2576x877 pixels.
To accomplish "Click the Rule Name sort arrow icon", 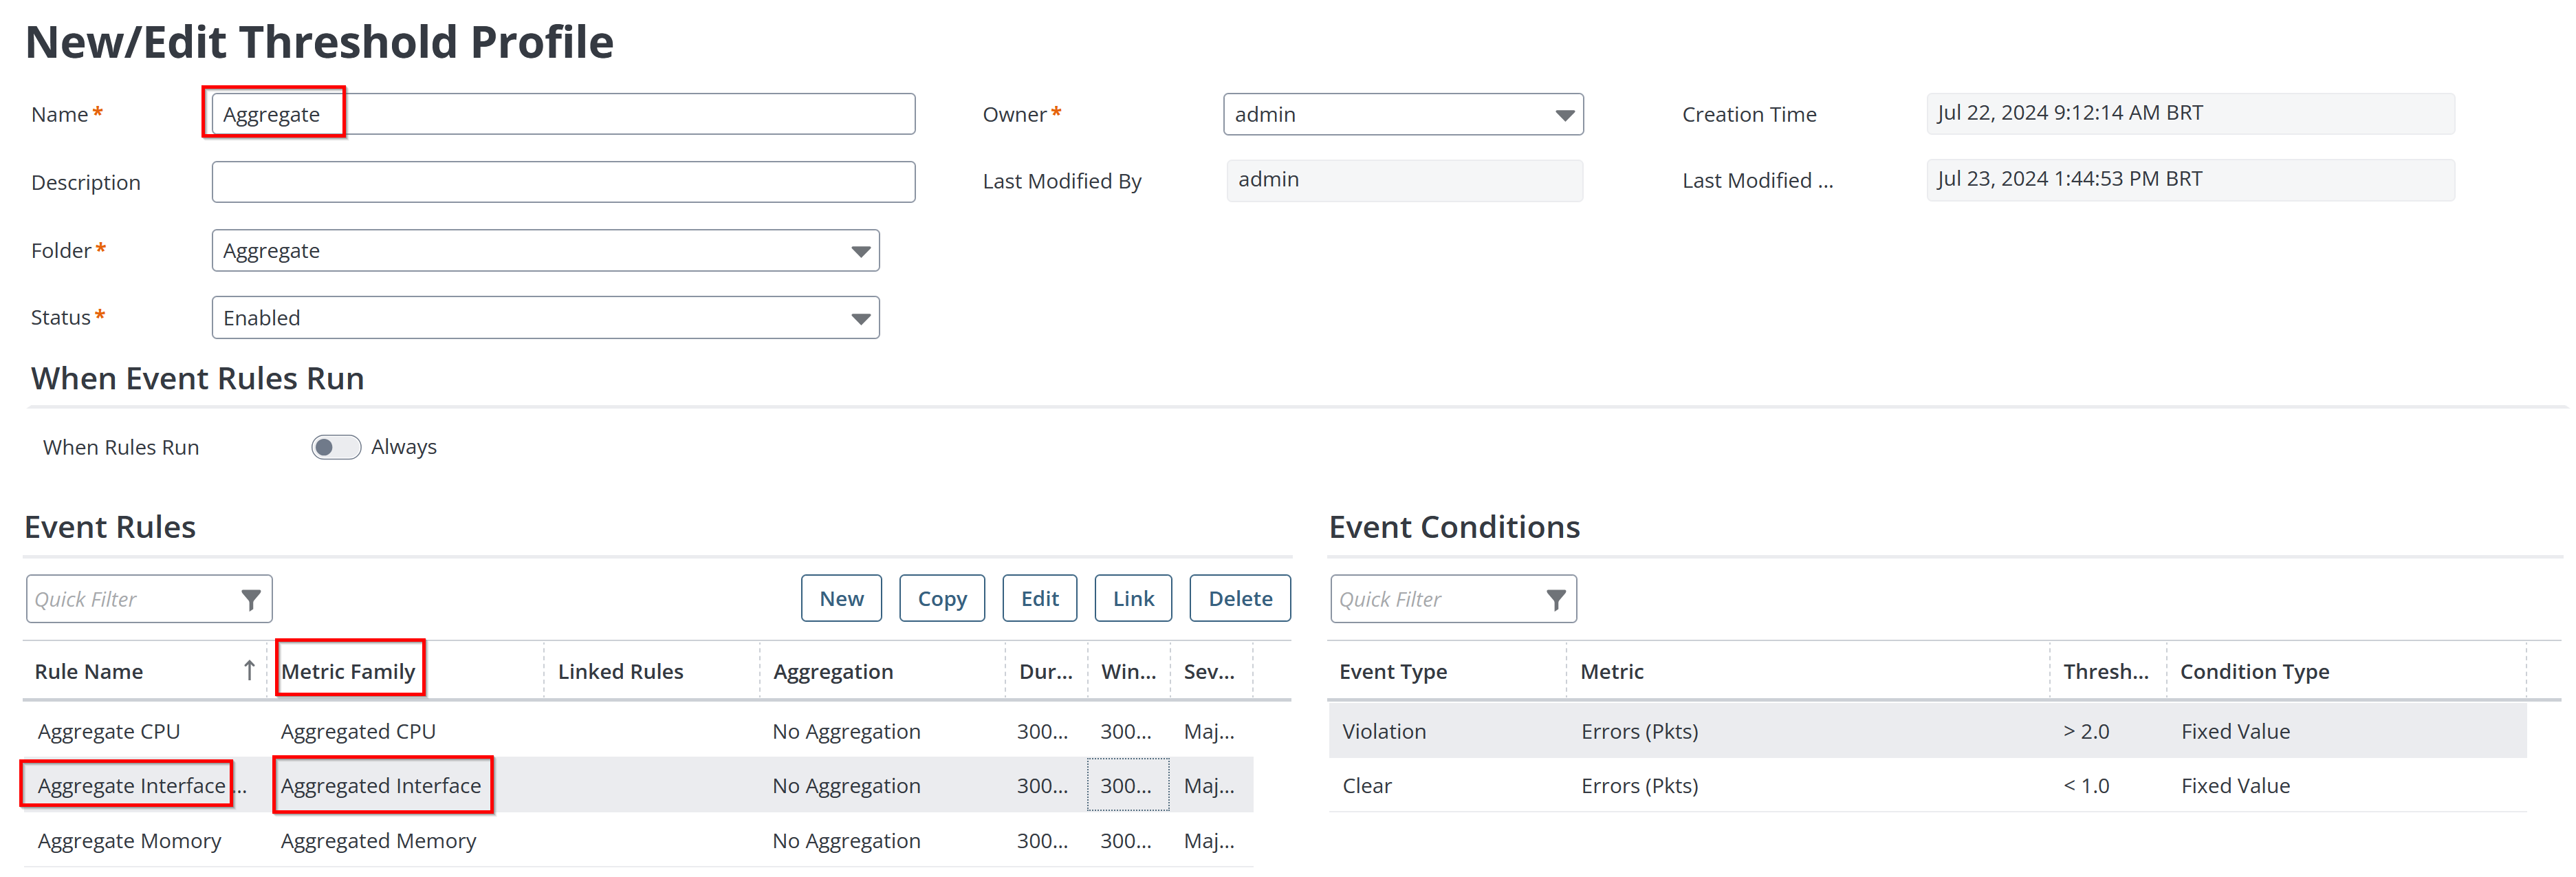I will (x=249, y=671).
